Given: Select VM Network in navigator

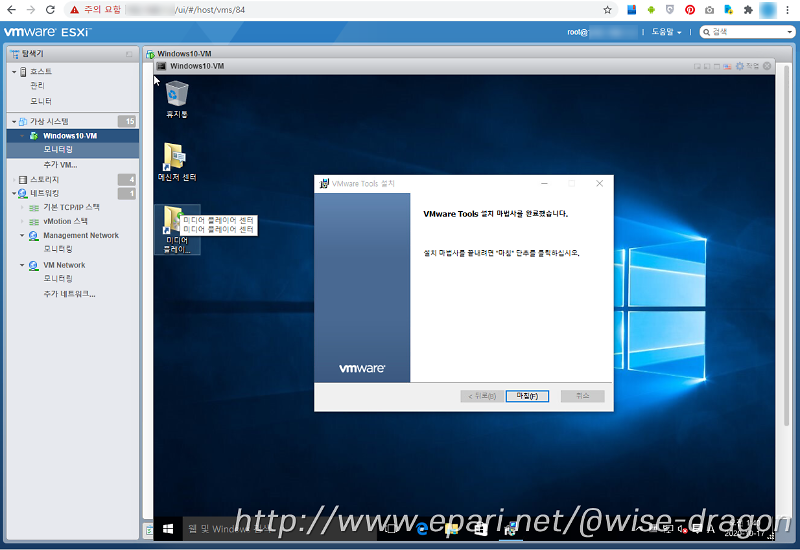Looking at the screenshot, I should [x=64, y=265].
